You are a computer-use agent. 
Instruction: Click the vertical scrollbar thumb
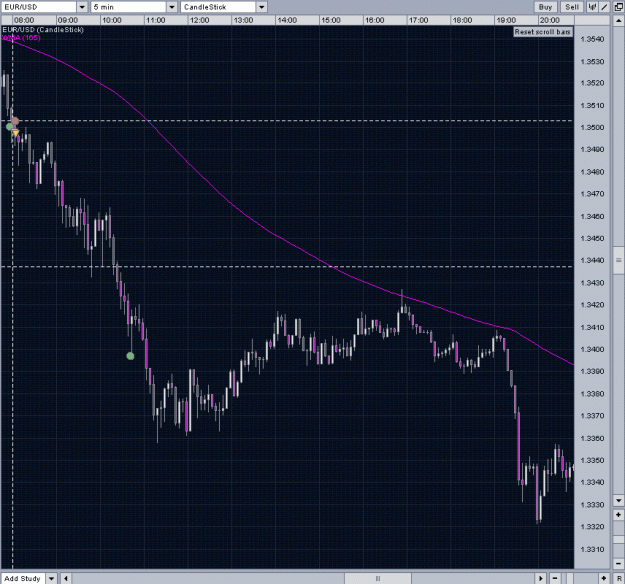click(x=619, y=260)
